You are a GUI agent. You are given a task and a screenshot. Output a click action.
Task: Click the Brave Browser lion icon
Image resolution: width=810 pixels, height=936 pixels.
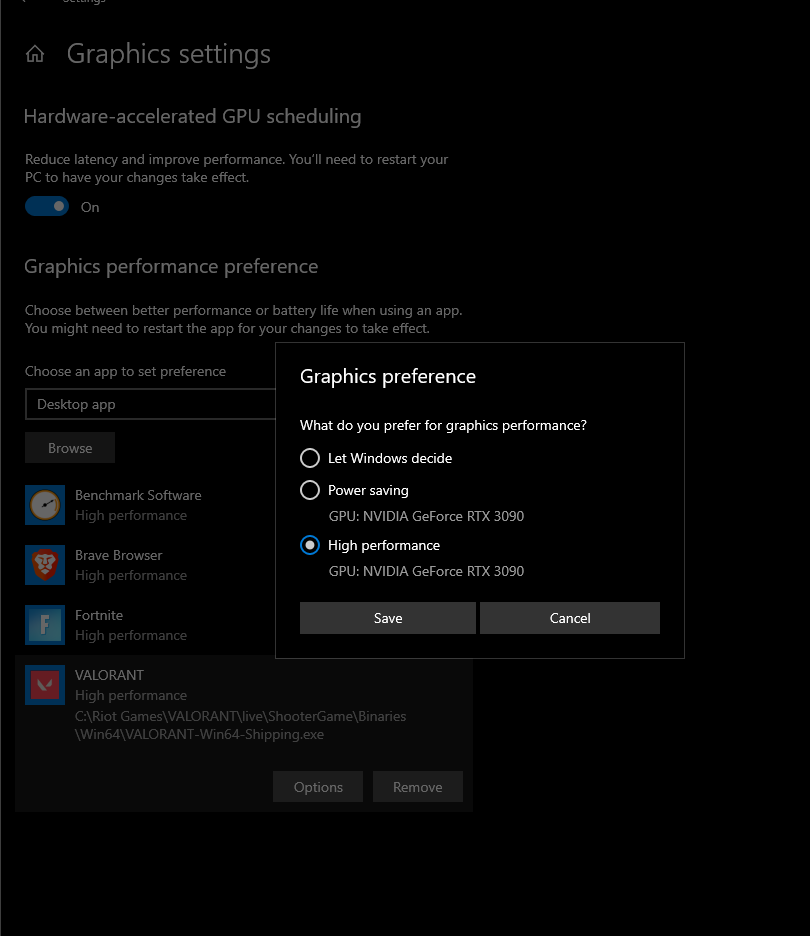45,565
